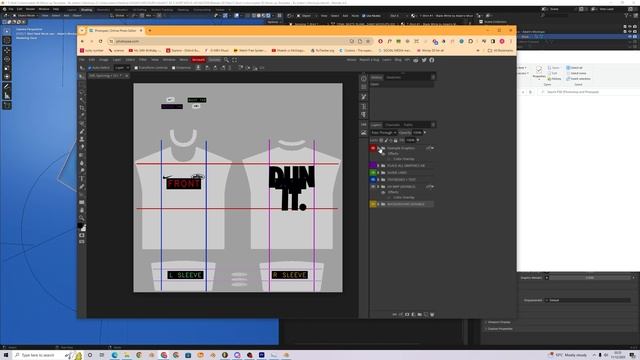The width and height of the screenshot is (640, 360).
Task: Toggle the Distances checkbox in the options bar
Action: point(173,68)
